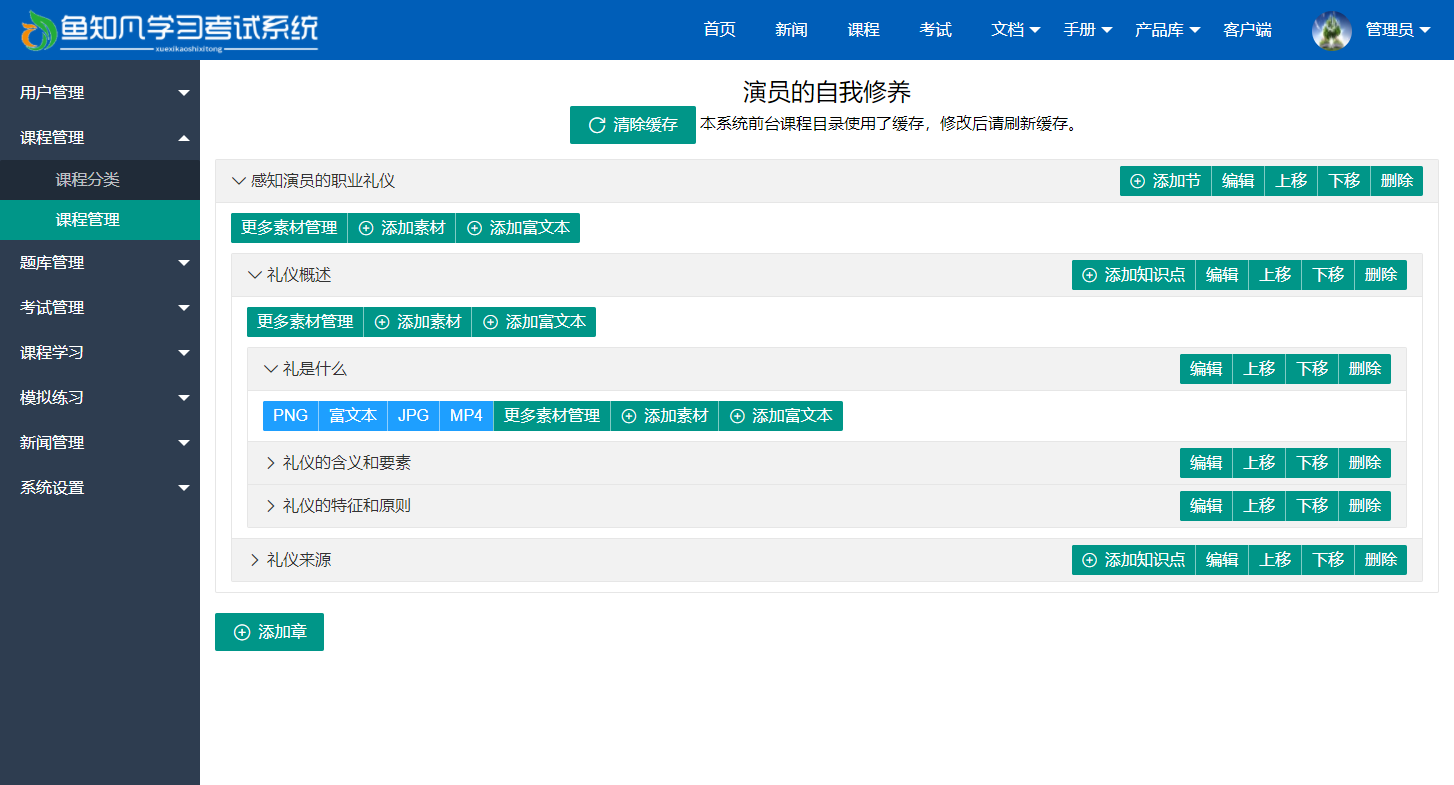Open the blue 富文本 material tag
1454x785 pixels.
[353, 416]
